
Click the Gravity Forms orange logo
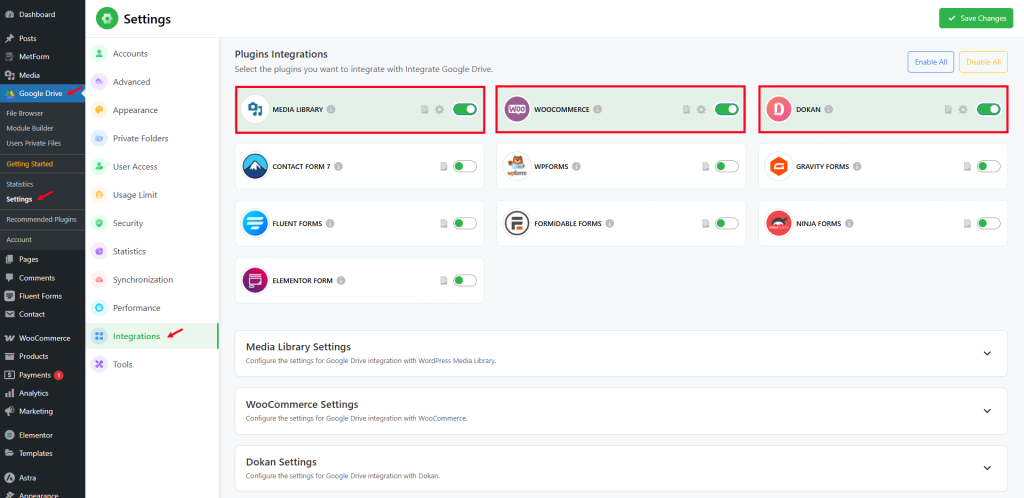coord(779,166)
